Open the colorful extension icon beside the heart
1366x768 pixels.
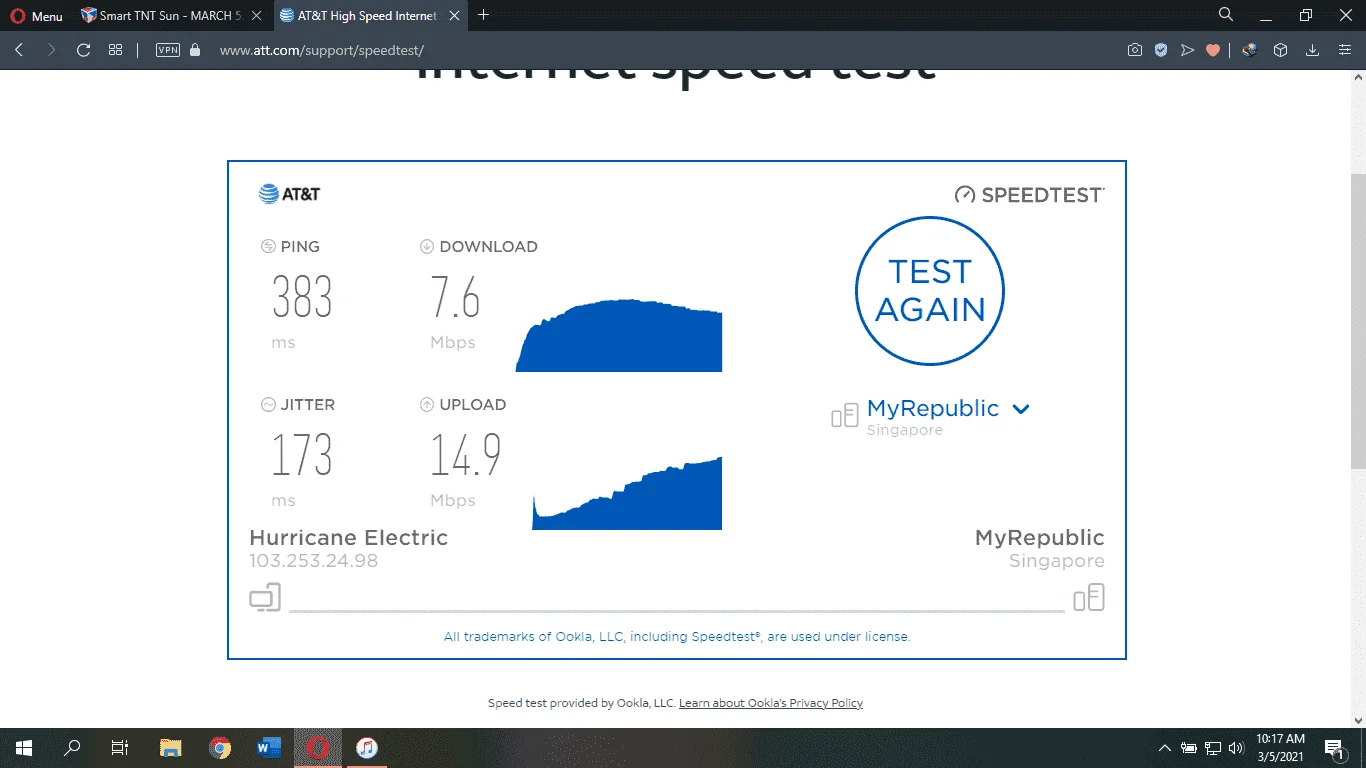point(1250,50)
